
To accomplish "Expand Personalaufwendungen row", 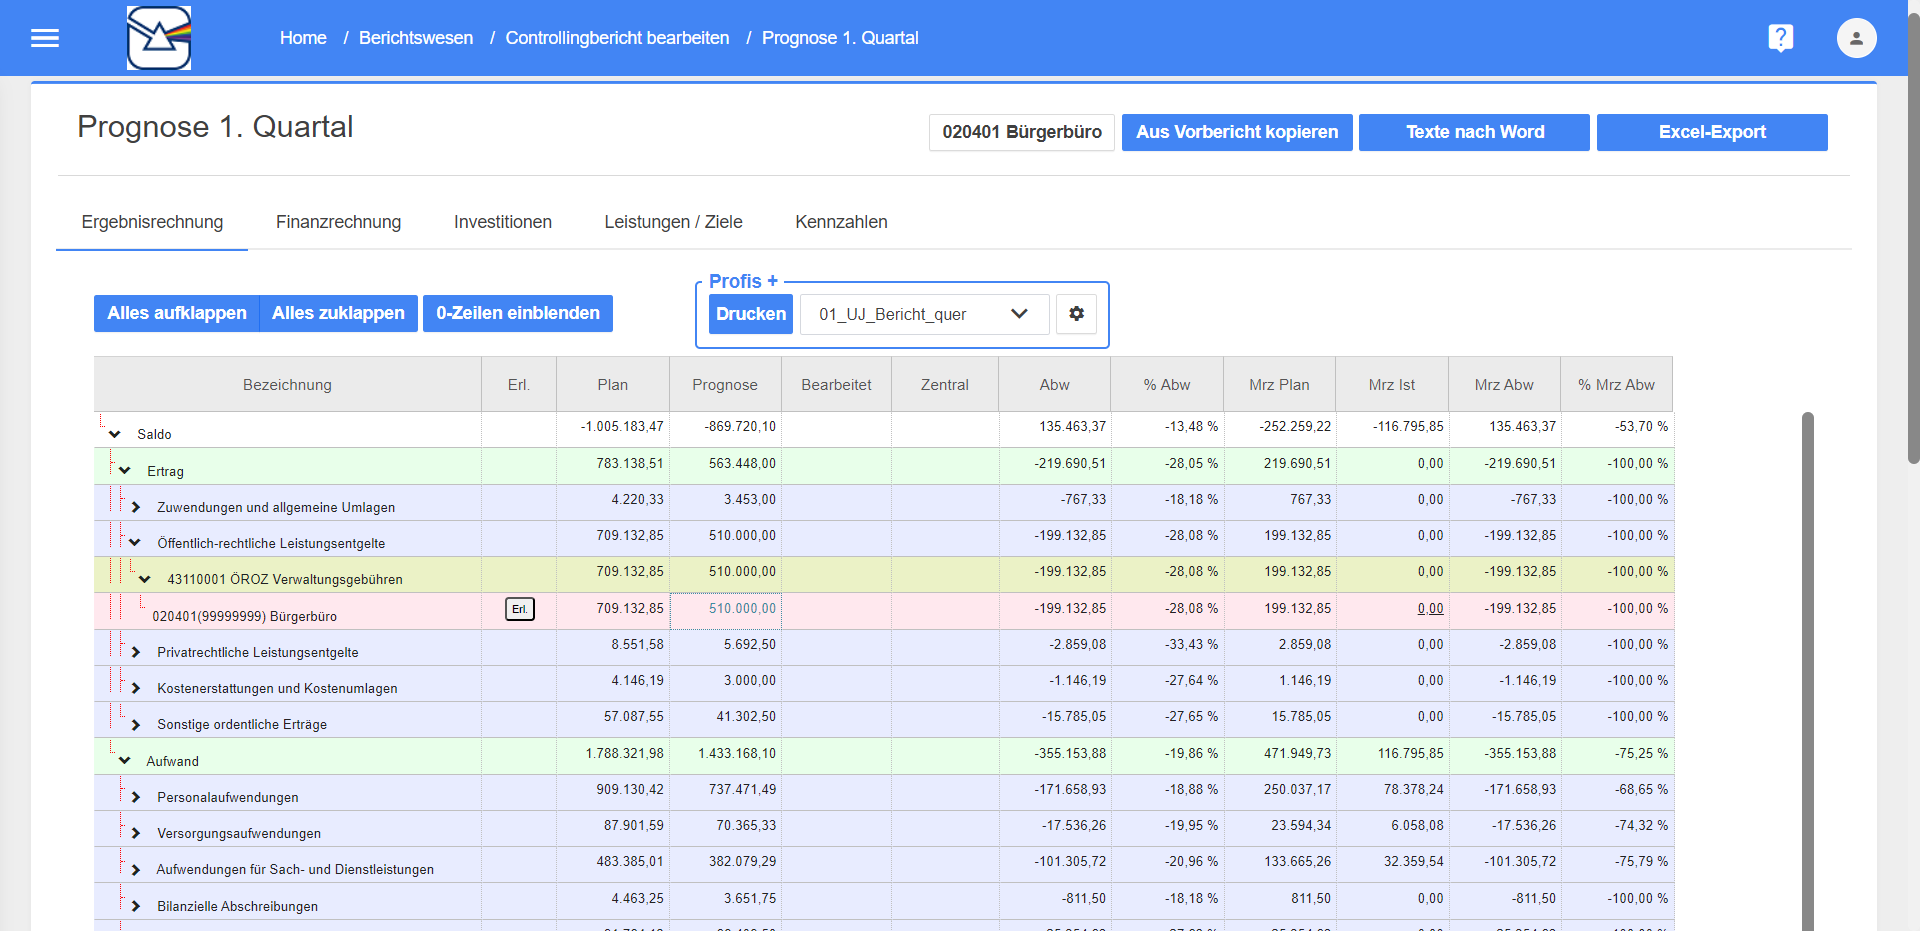I will coord(136,797).
